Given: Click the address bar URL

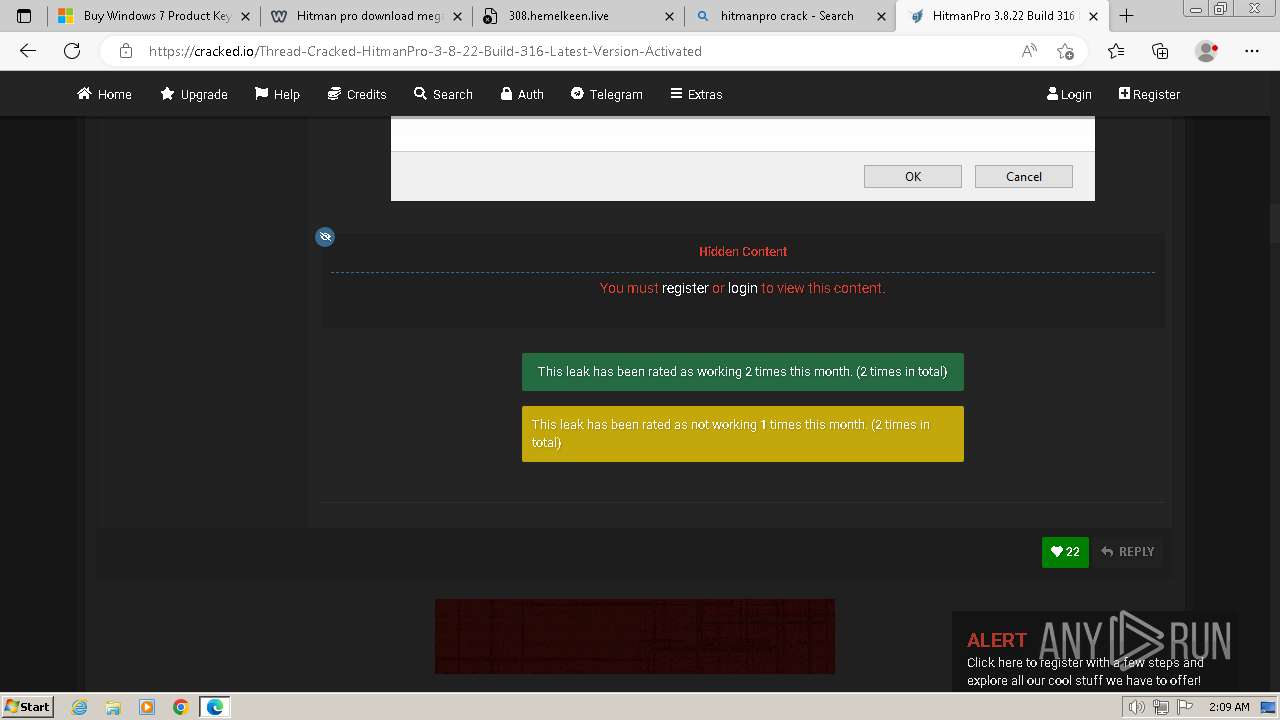Looking at the screenshot, I should [425, 51].
